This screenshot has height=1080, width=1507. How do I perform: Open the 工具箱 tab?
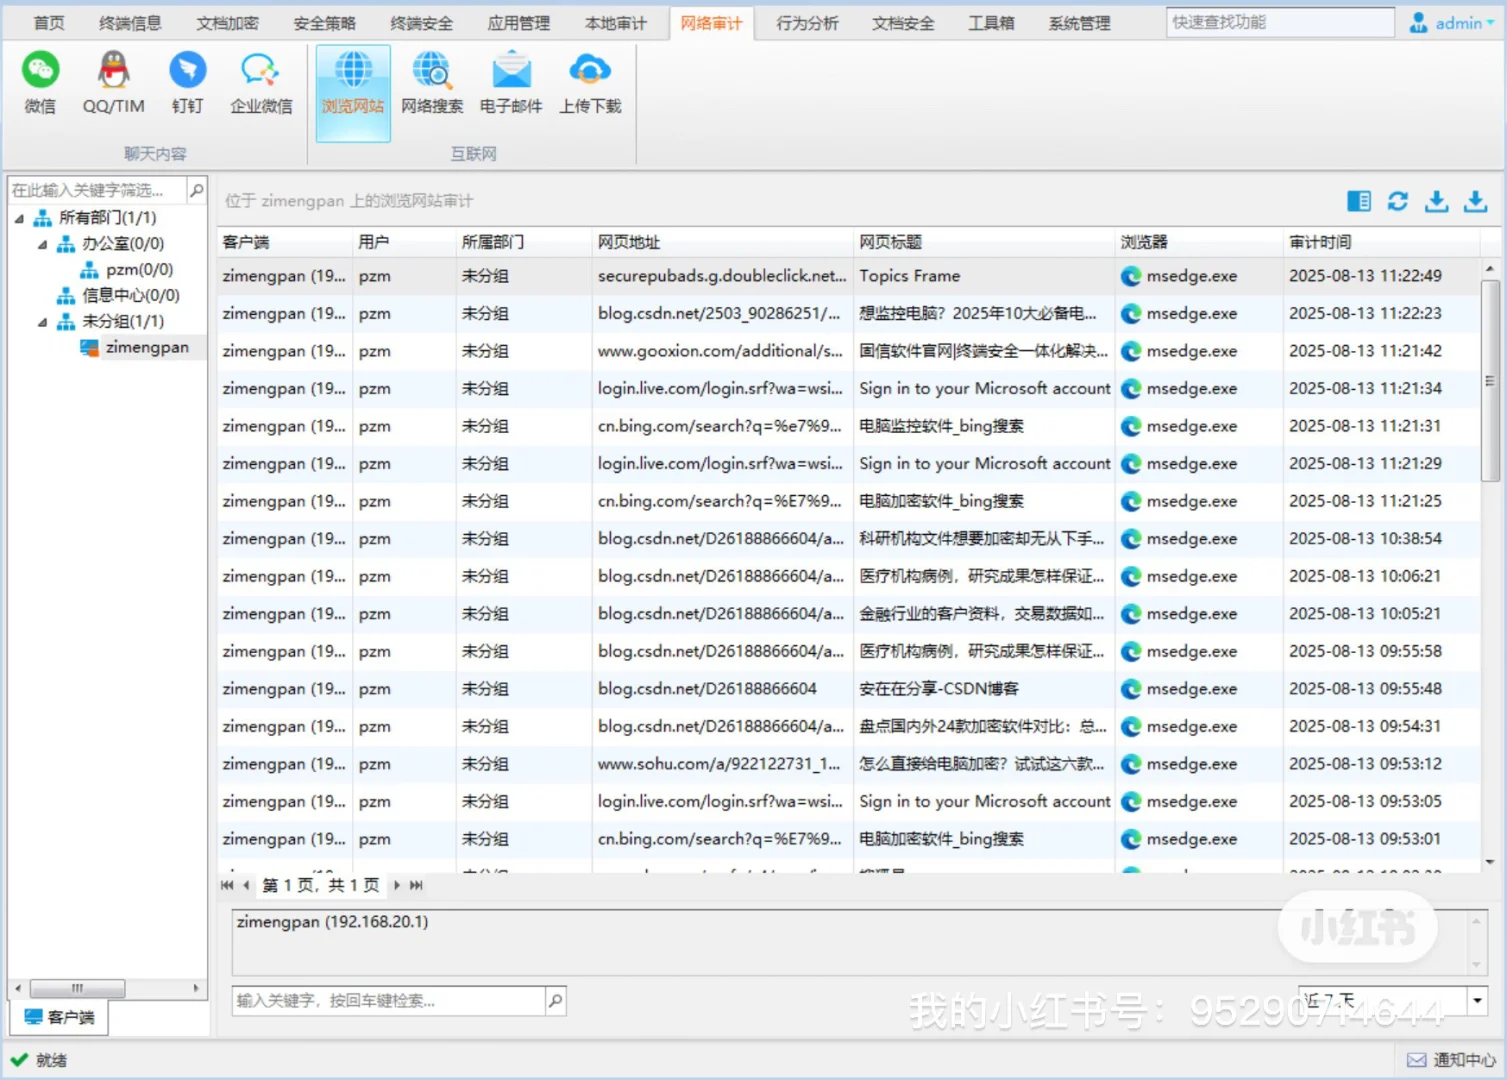coord(991,23)
